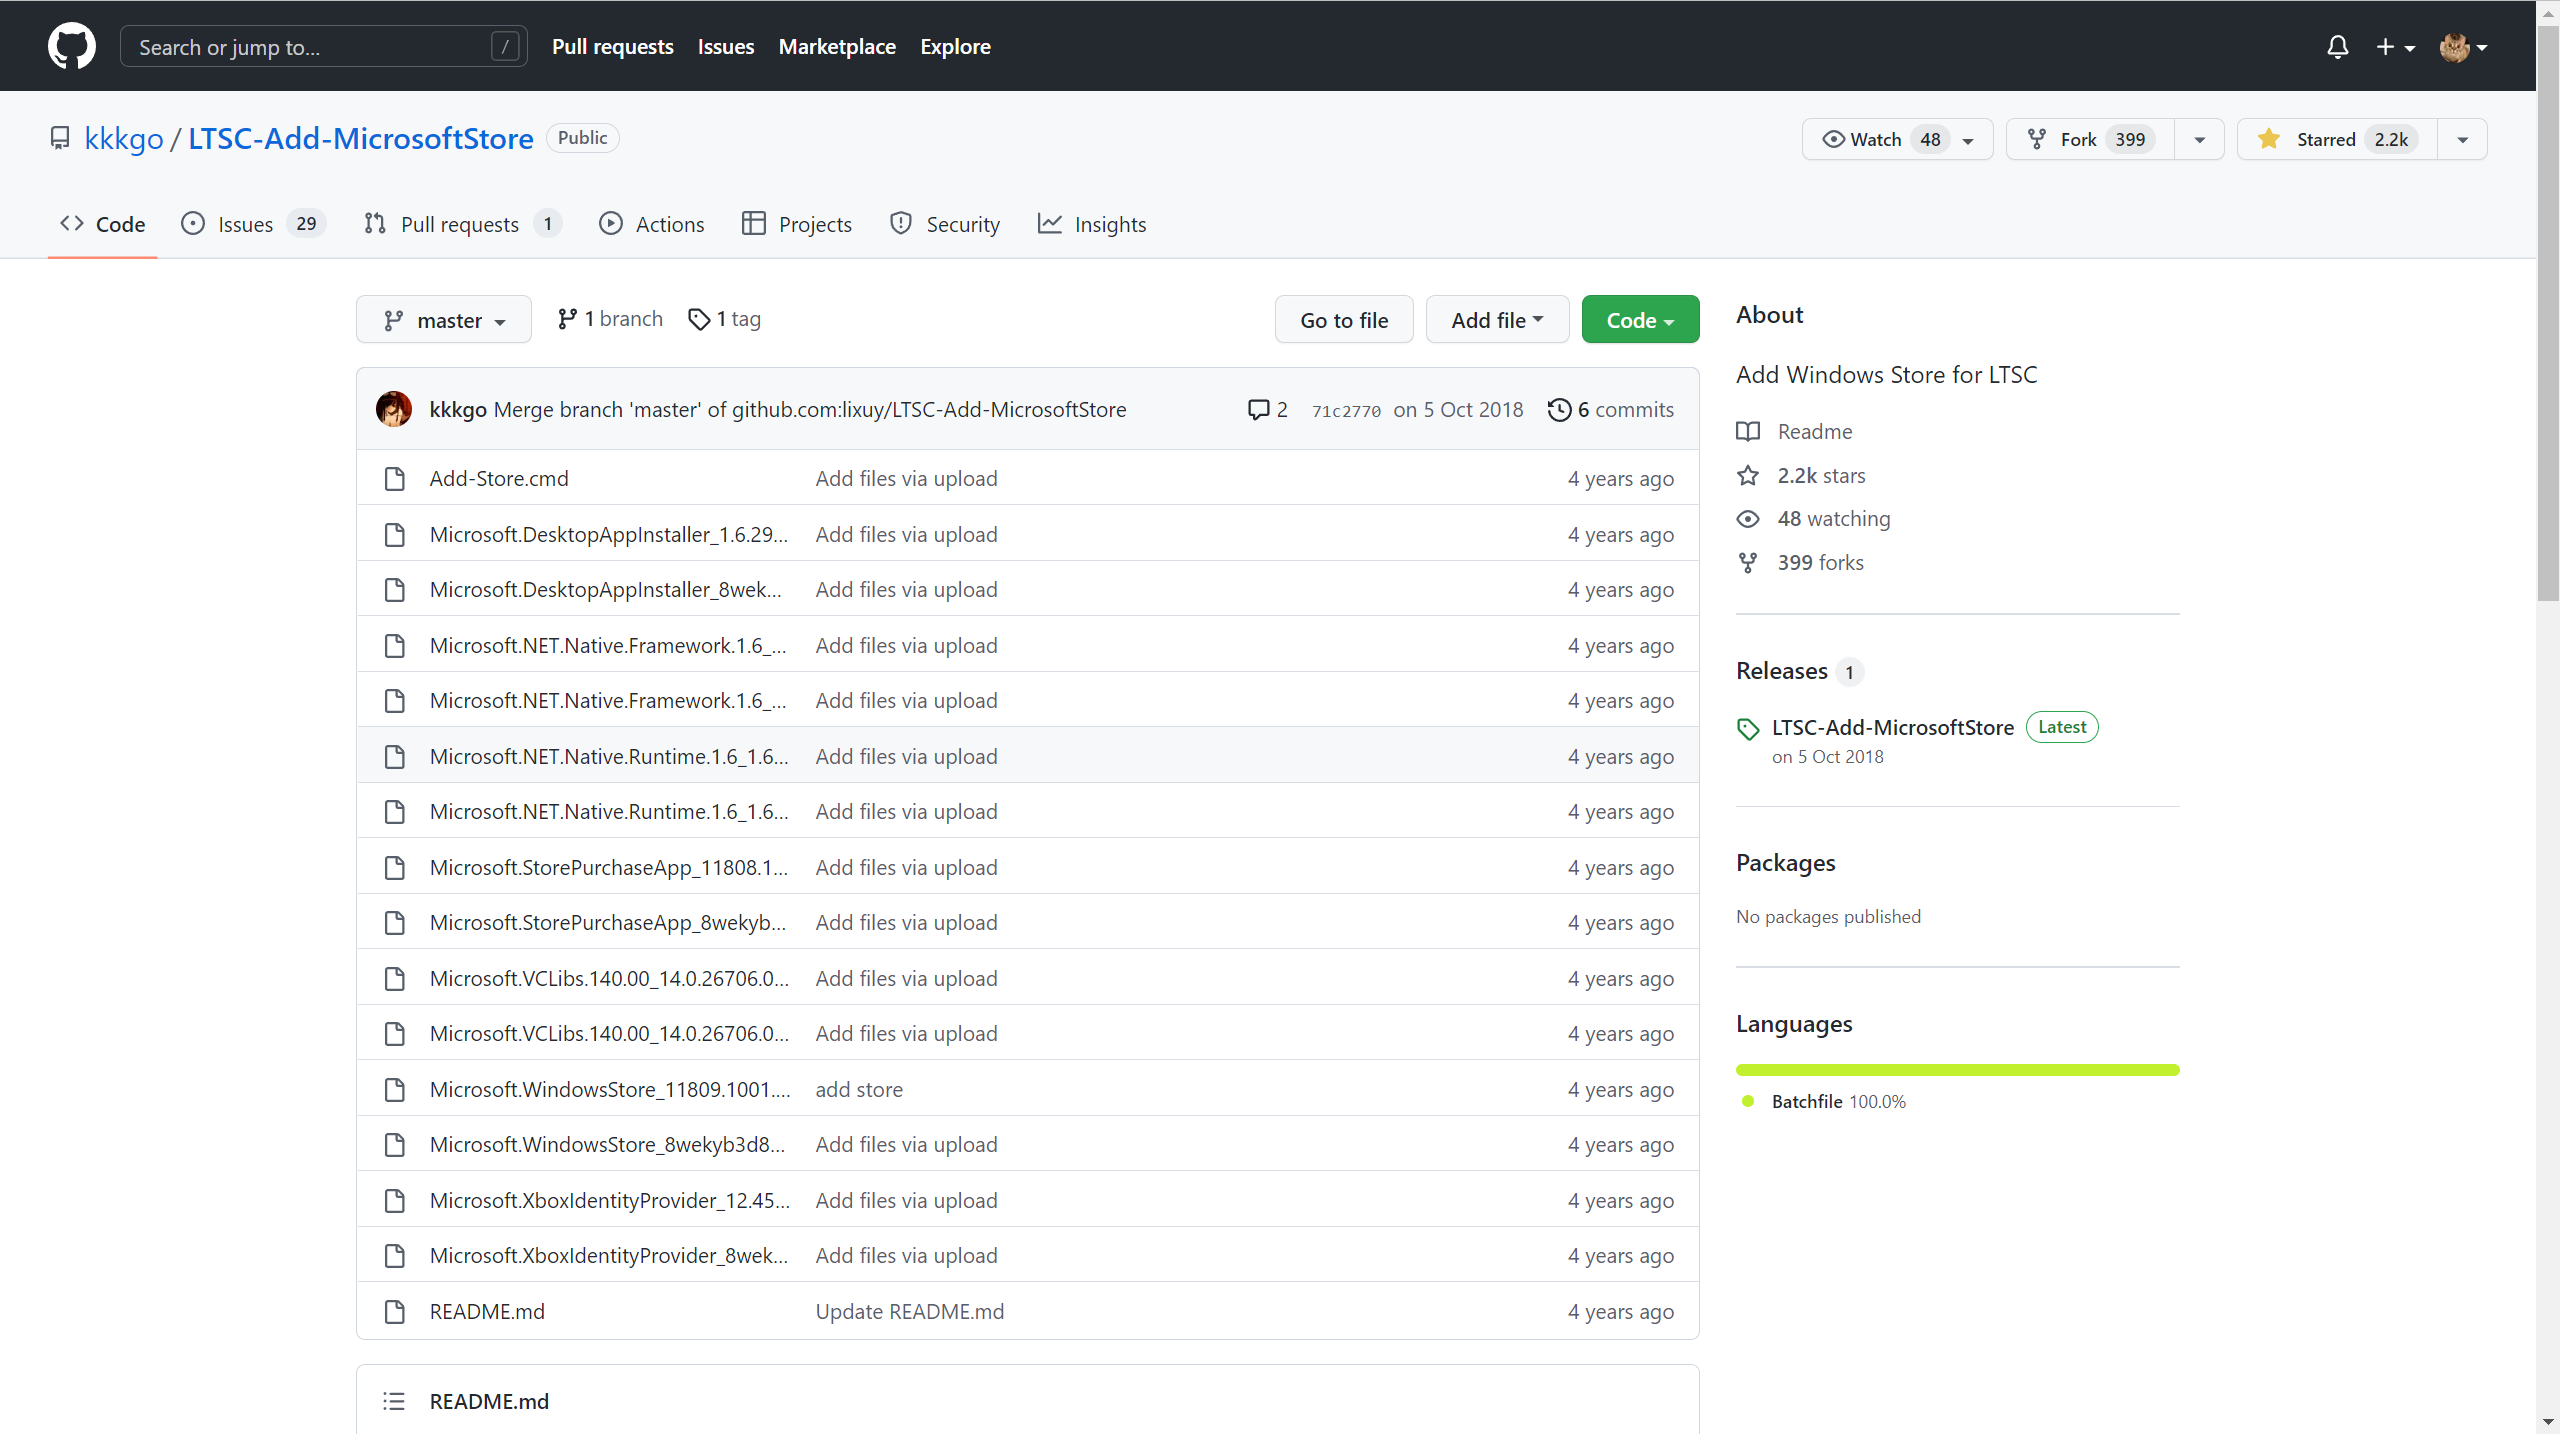2560x1434 pixels.
Task: Click the GitHub Octocat logo
Action: point(71,46)
